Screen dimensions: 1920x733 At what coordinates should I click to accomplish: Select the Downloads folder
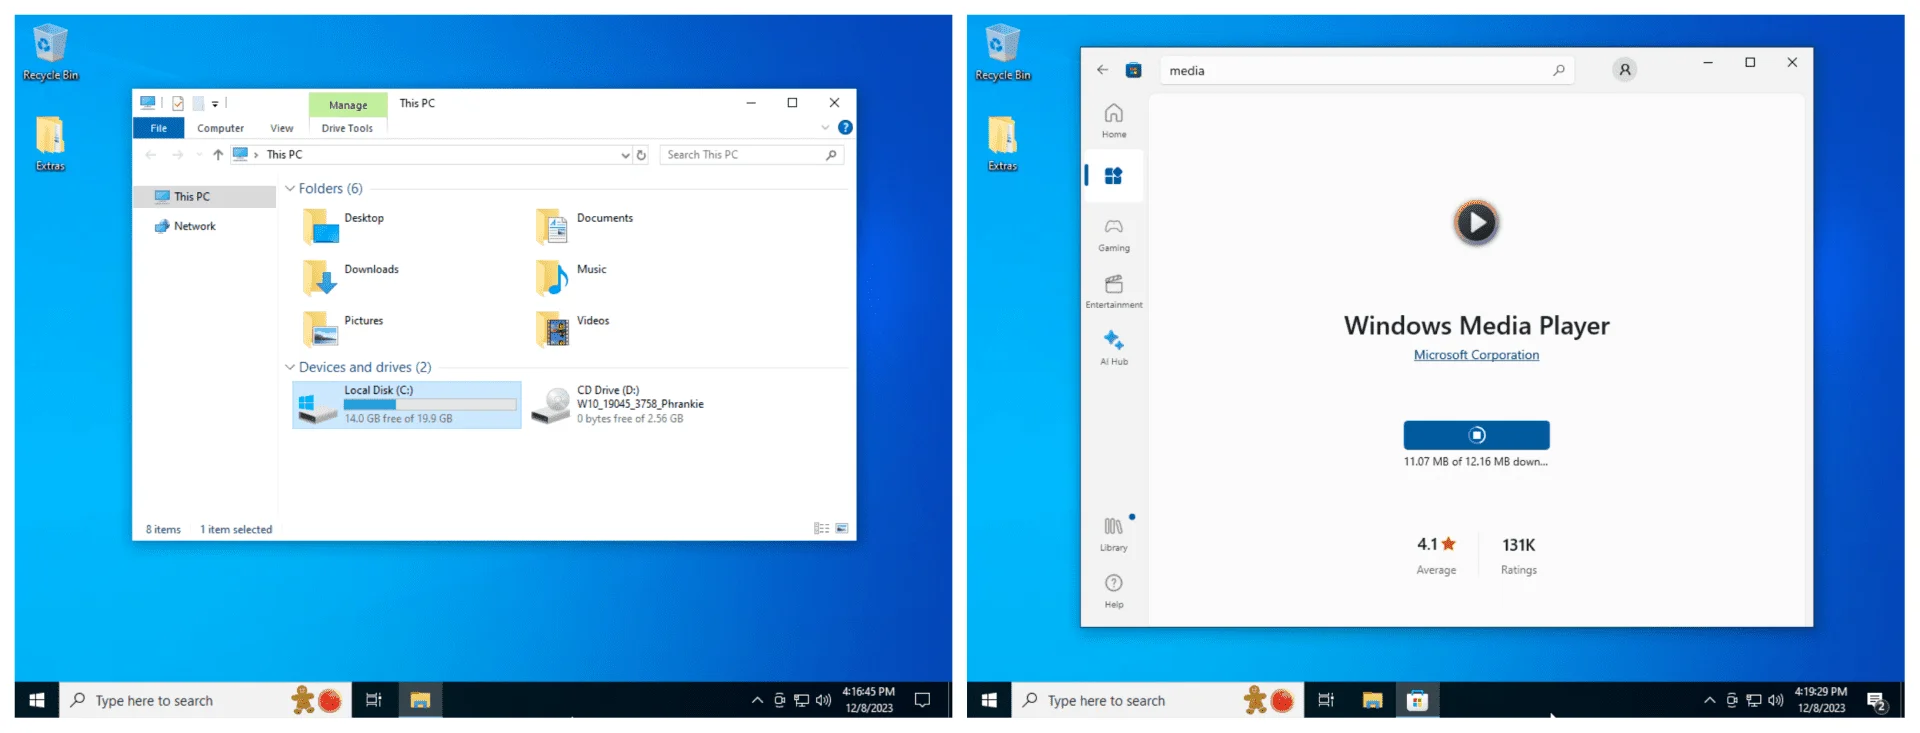point(351,277)
